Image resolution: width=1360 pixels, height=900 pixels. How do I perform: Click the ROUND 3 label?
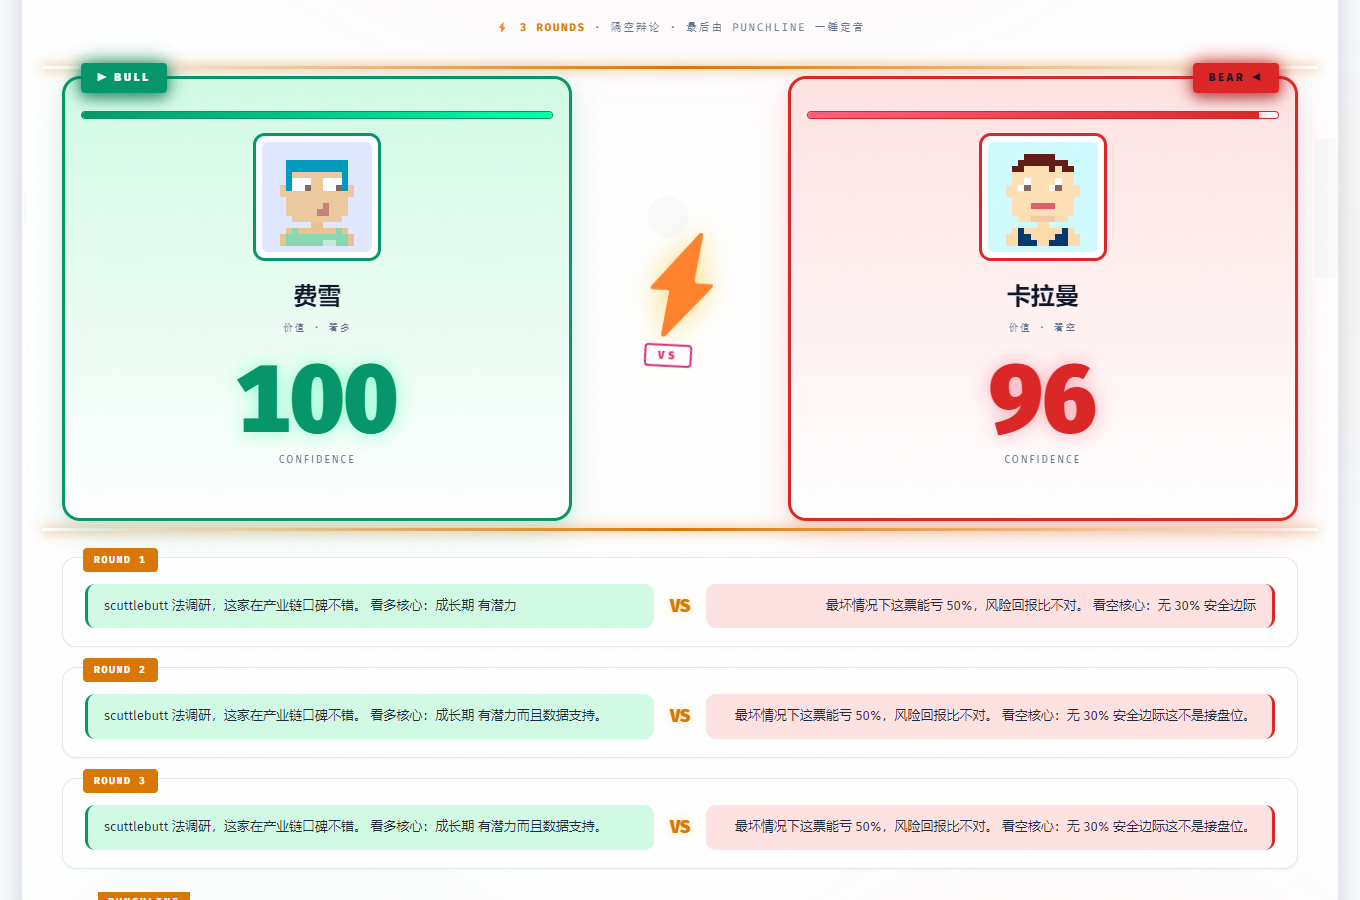tap(120, 781)
